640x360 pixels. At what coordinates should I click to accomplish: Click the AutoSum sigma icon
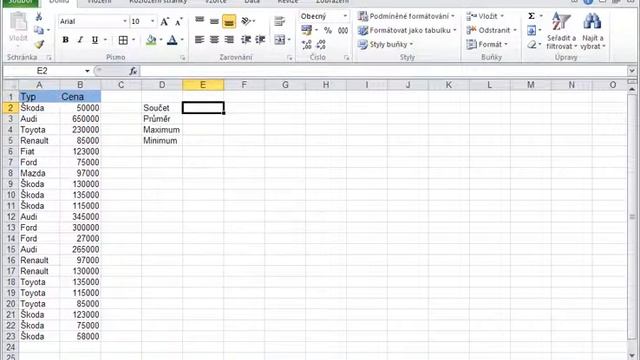click(x=531, y=16)
